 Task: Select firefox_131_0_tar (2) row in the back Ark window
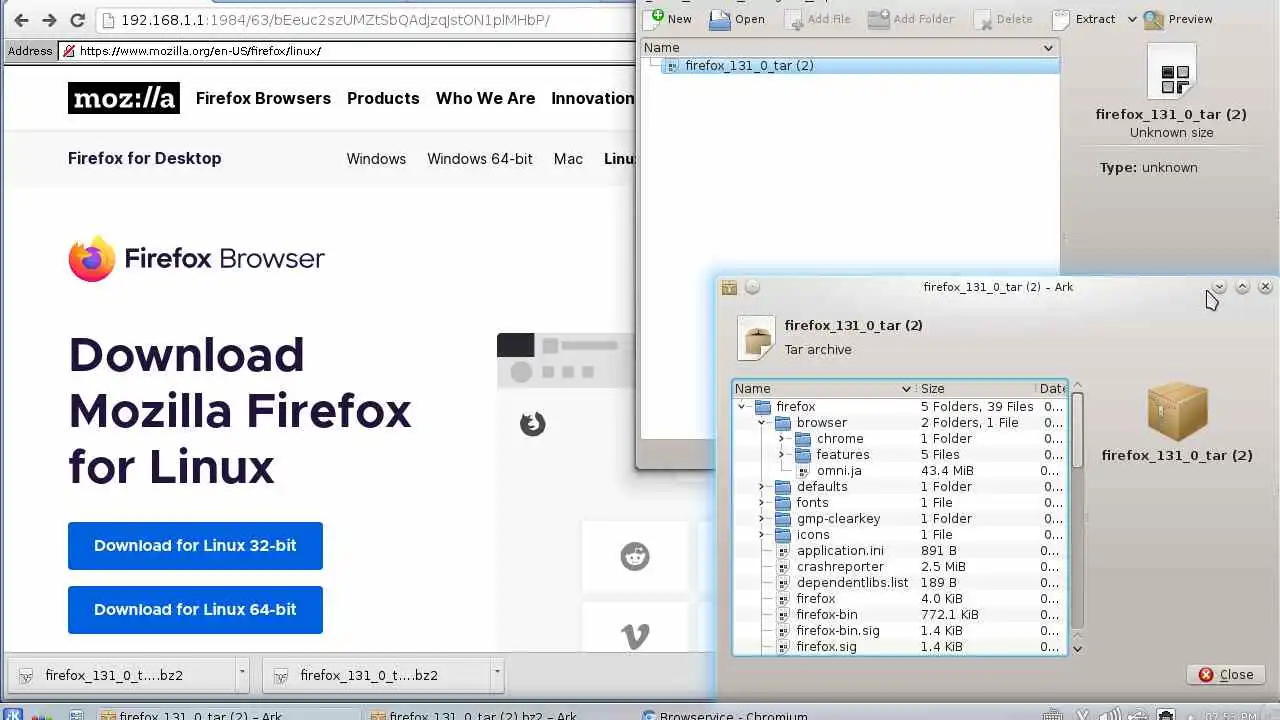[x=860, y=65]
